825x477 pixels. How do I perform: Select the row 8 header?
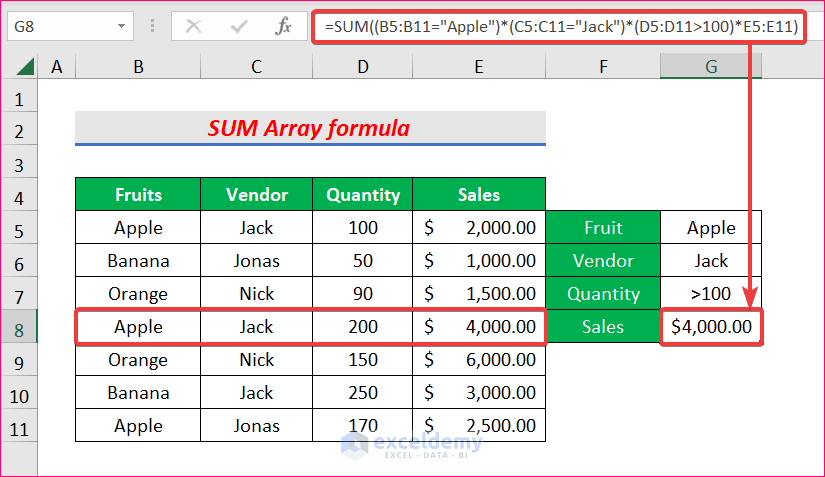coord(18,327)
